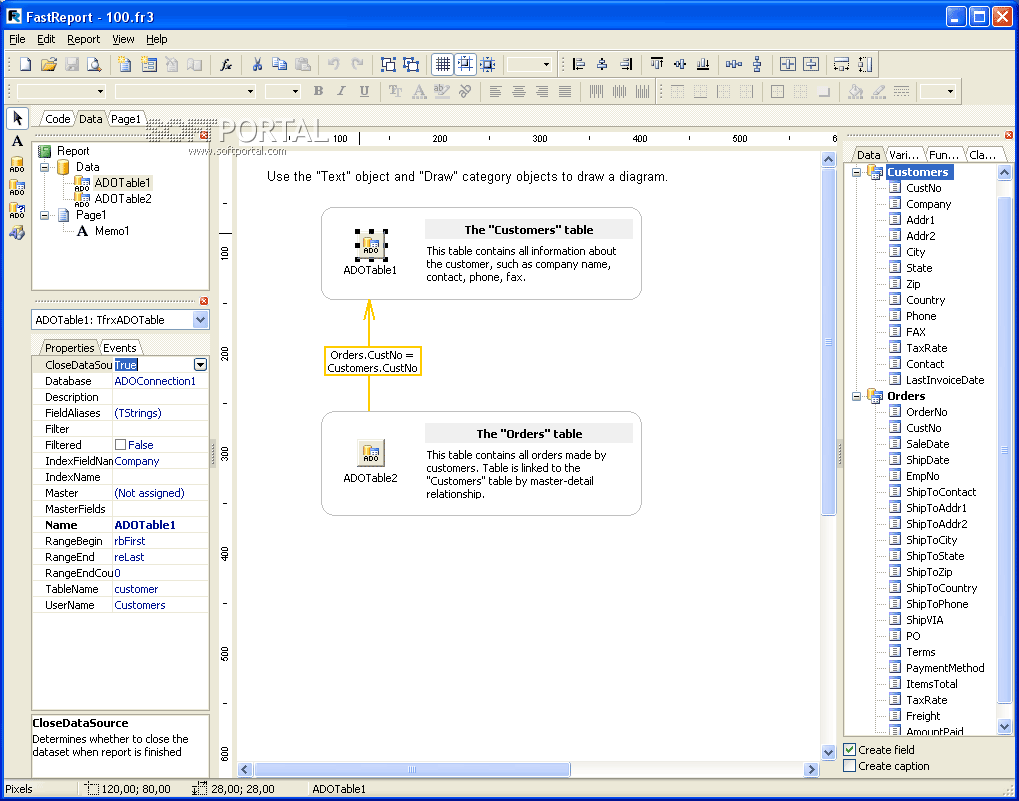Toggle the Show Grid toolbar icon

click(x=442, y=65)
